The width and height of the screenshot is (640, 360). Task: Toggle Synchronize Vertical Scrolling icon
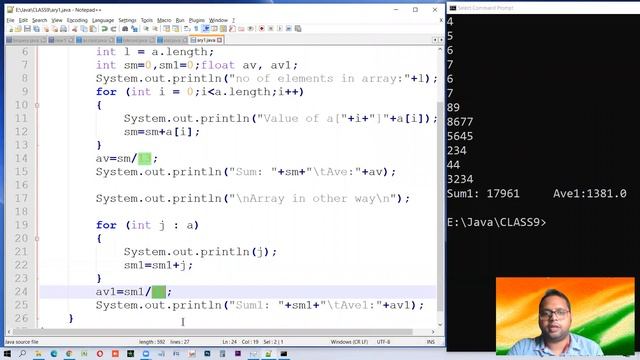pos(167,29)
